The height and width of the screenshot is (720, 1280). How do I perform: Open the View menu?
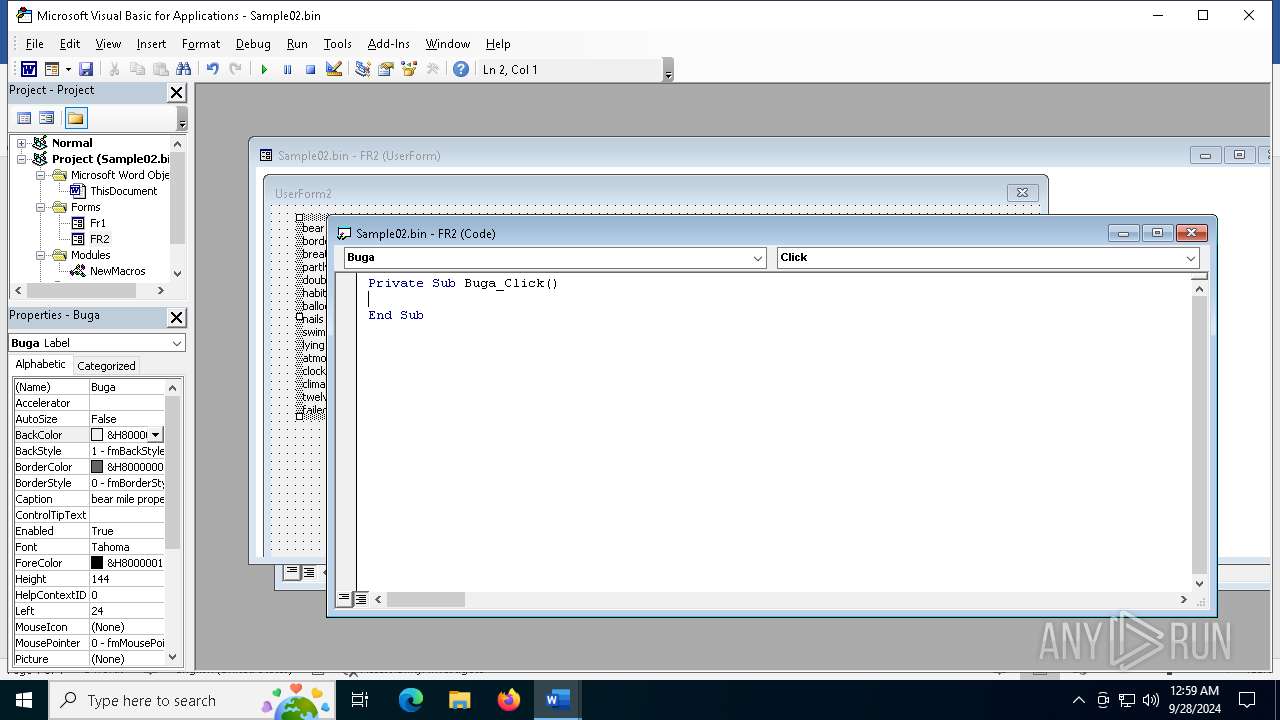click(x=108, y=44)
